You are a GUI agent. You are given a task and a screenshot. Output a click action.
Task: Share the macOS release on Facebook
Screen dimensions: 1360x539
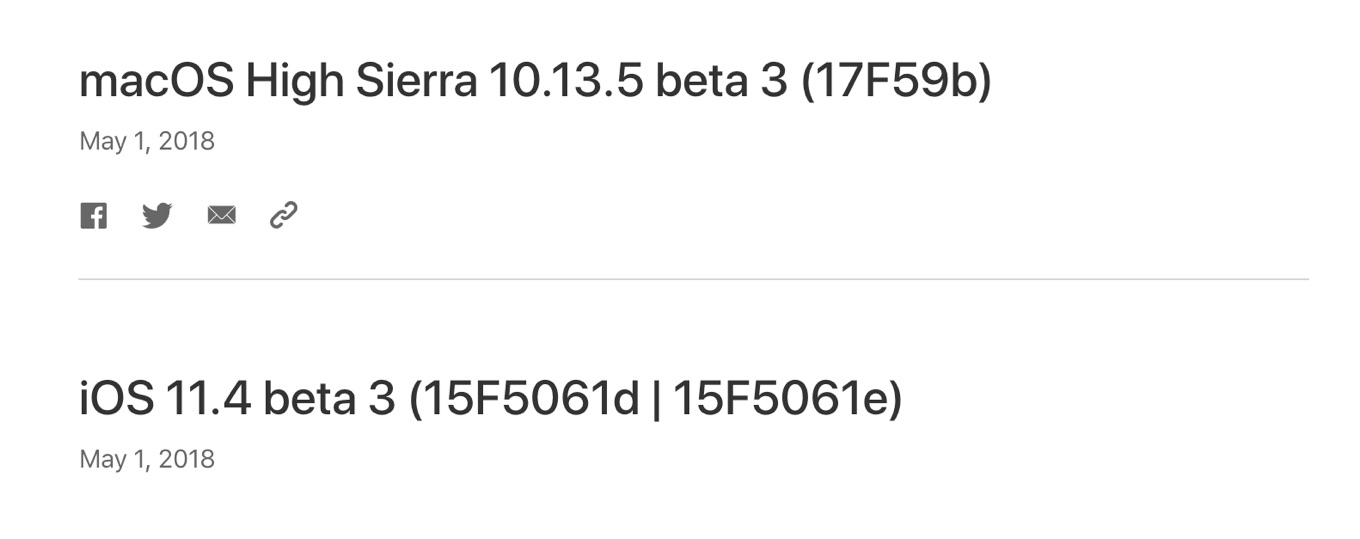(x=93, y=215)
